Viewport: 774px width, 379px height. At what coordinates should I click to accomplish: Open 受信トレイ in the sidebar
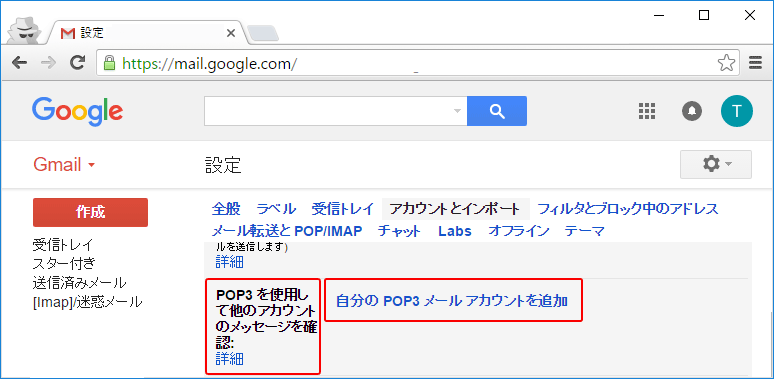pyautogui.click(x=63, y=244)
